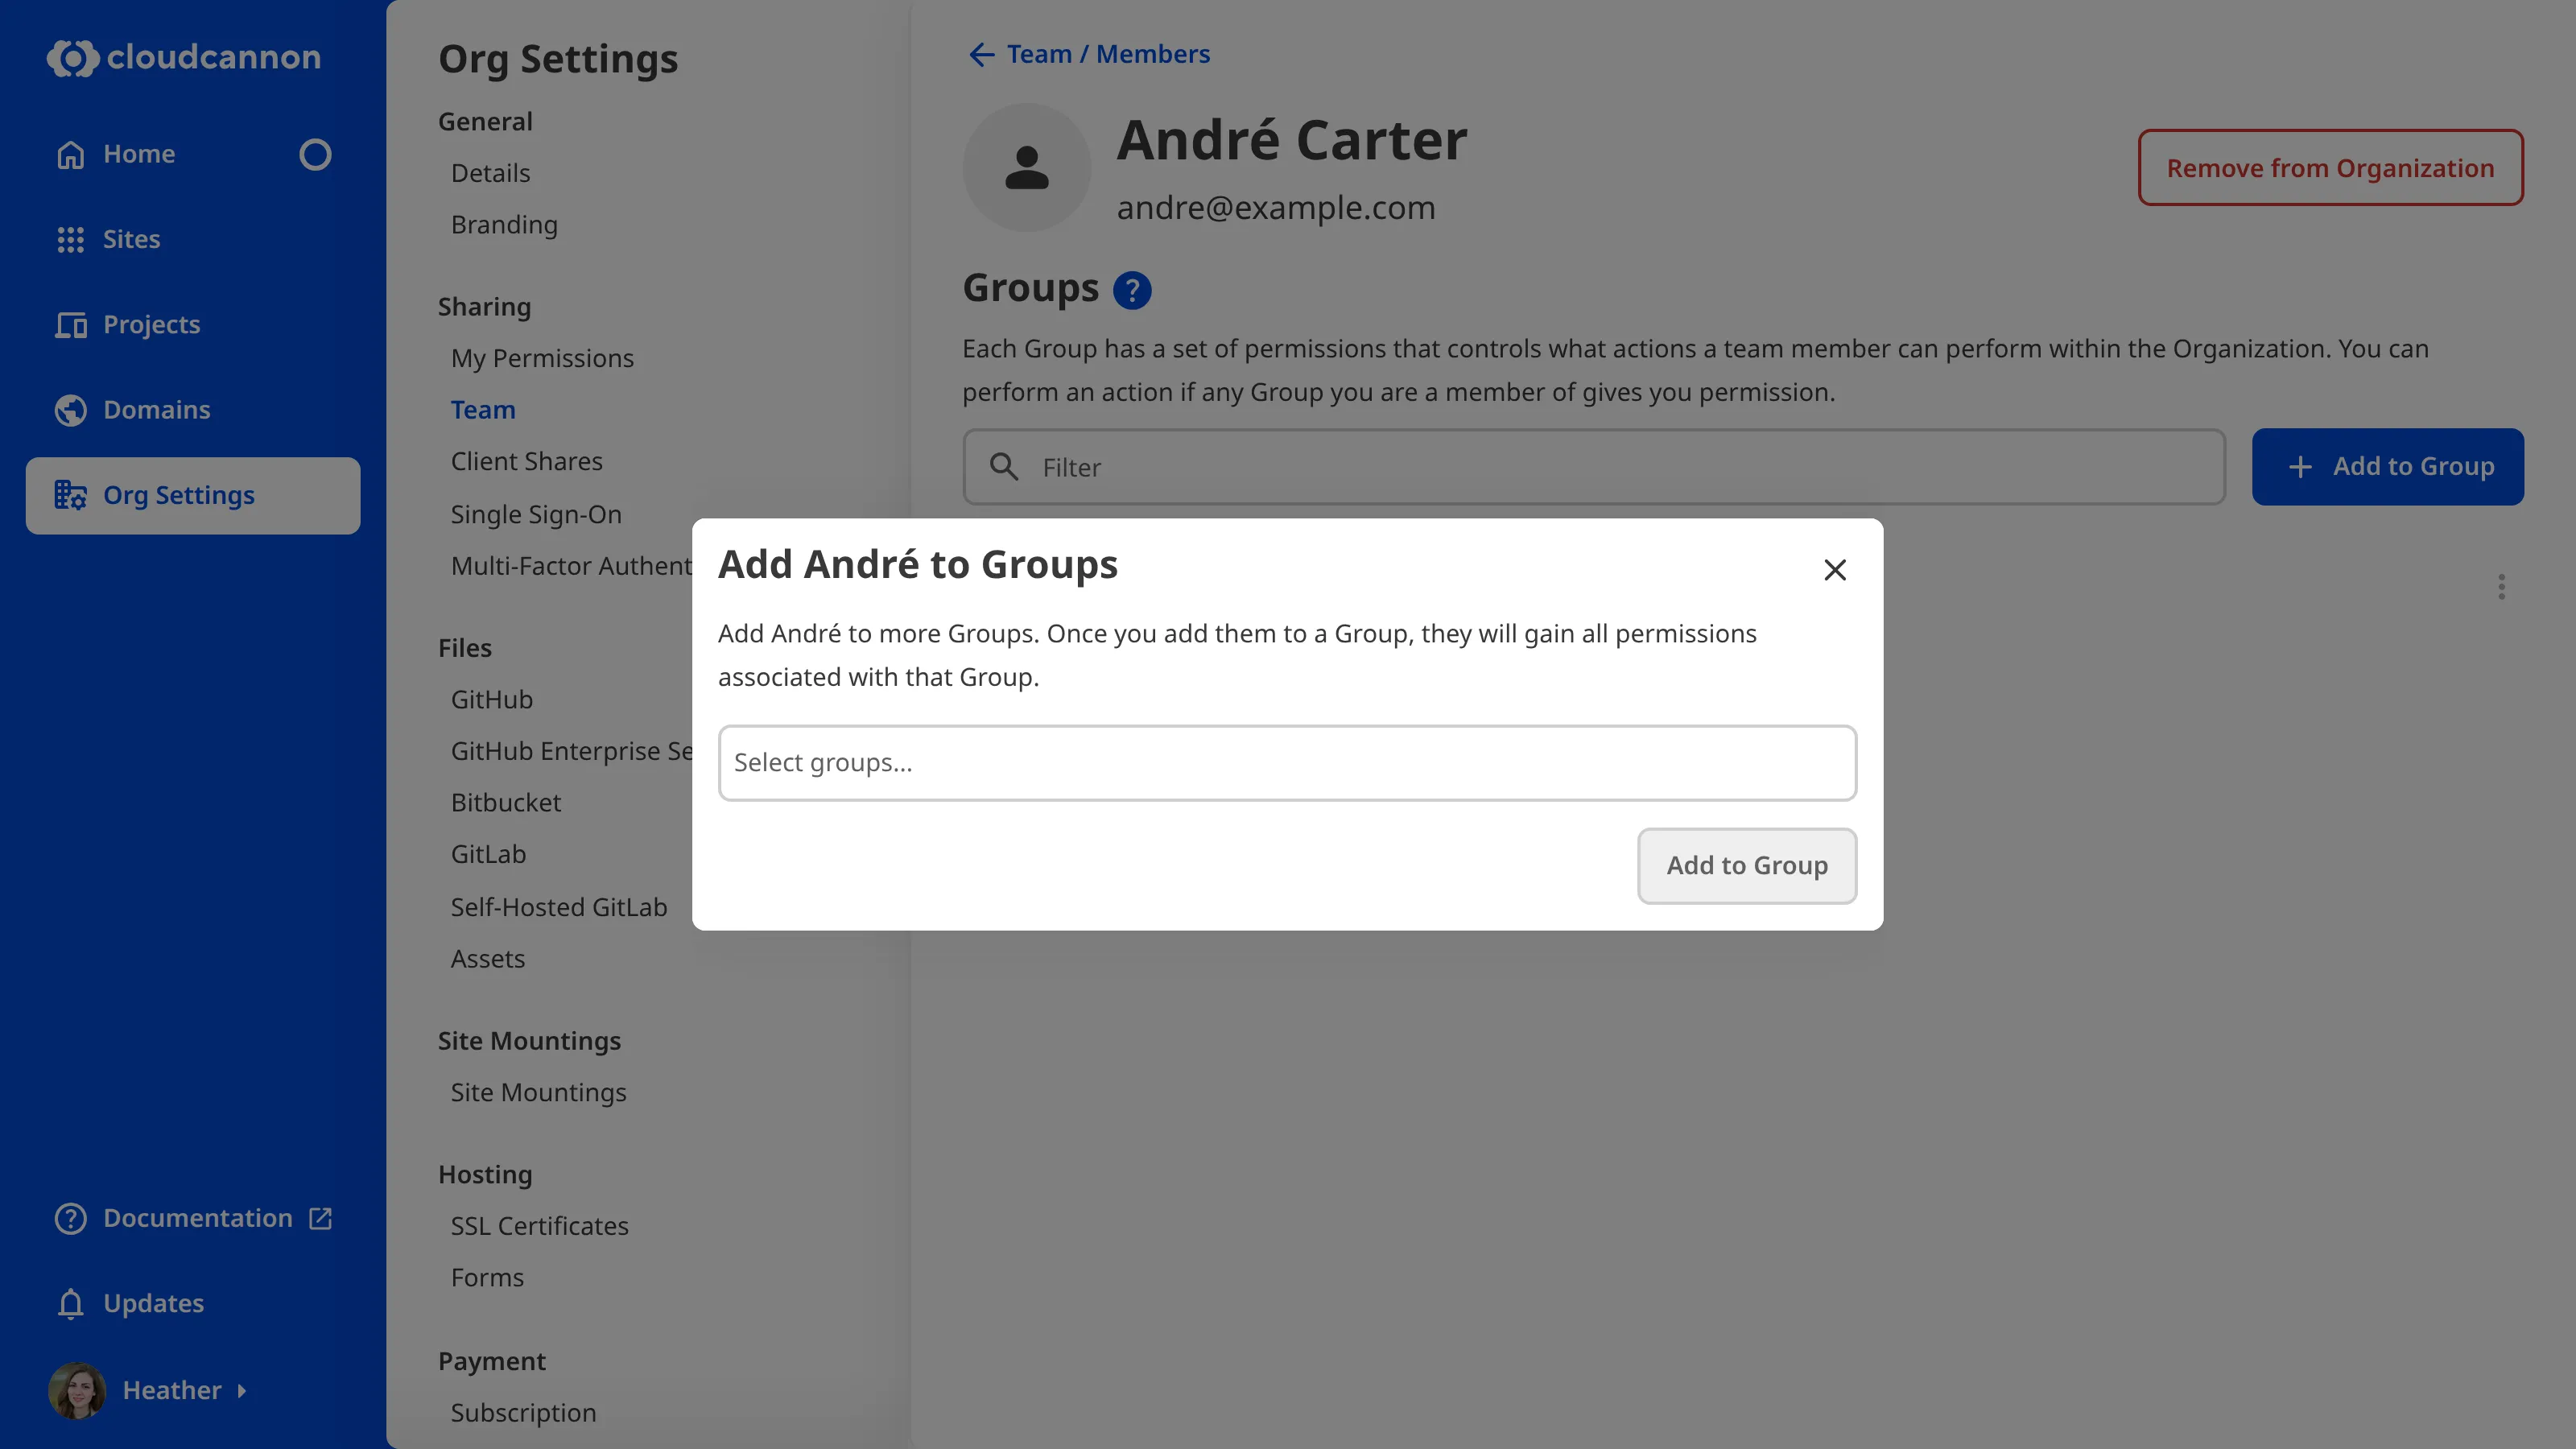This screenshot has width=2576, height=1449.
Task: Click the Filter groups input
Action: tap(1594, 467)
